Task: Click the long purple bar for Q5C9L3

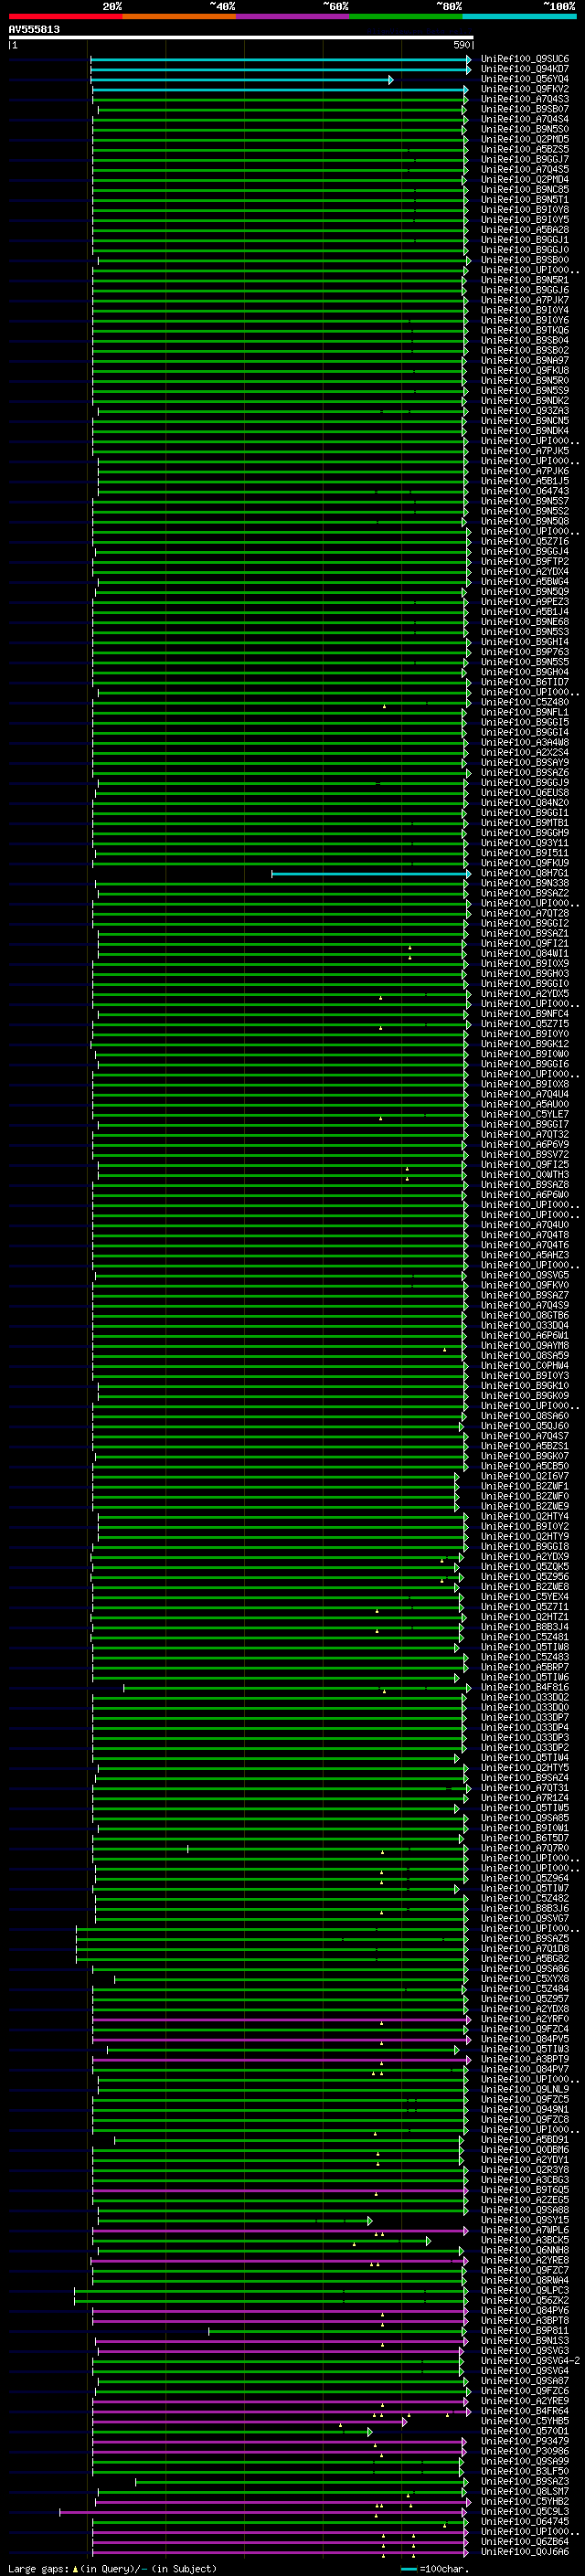Action: [x=263, y=2512]
